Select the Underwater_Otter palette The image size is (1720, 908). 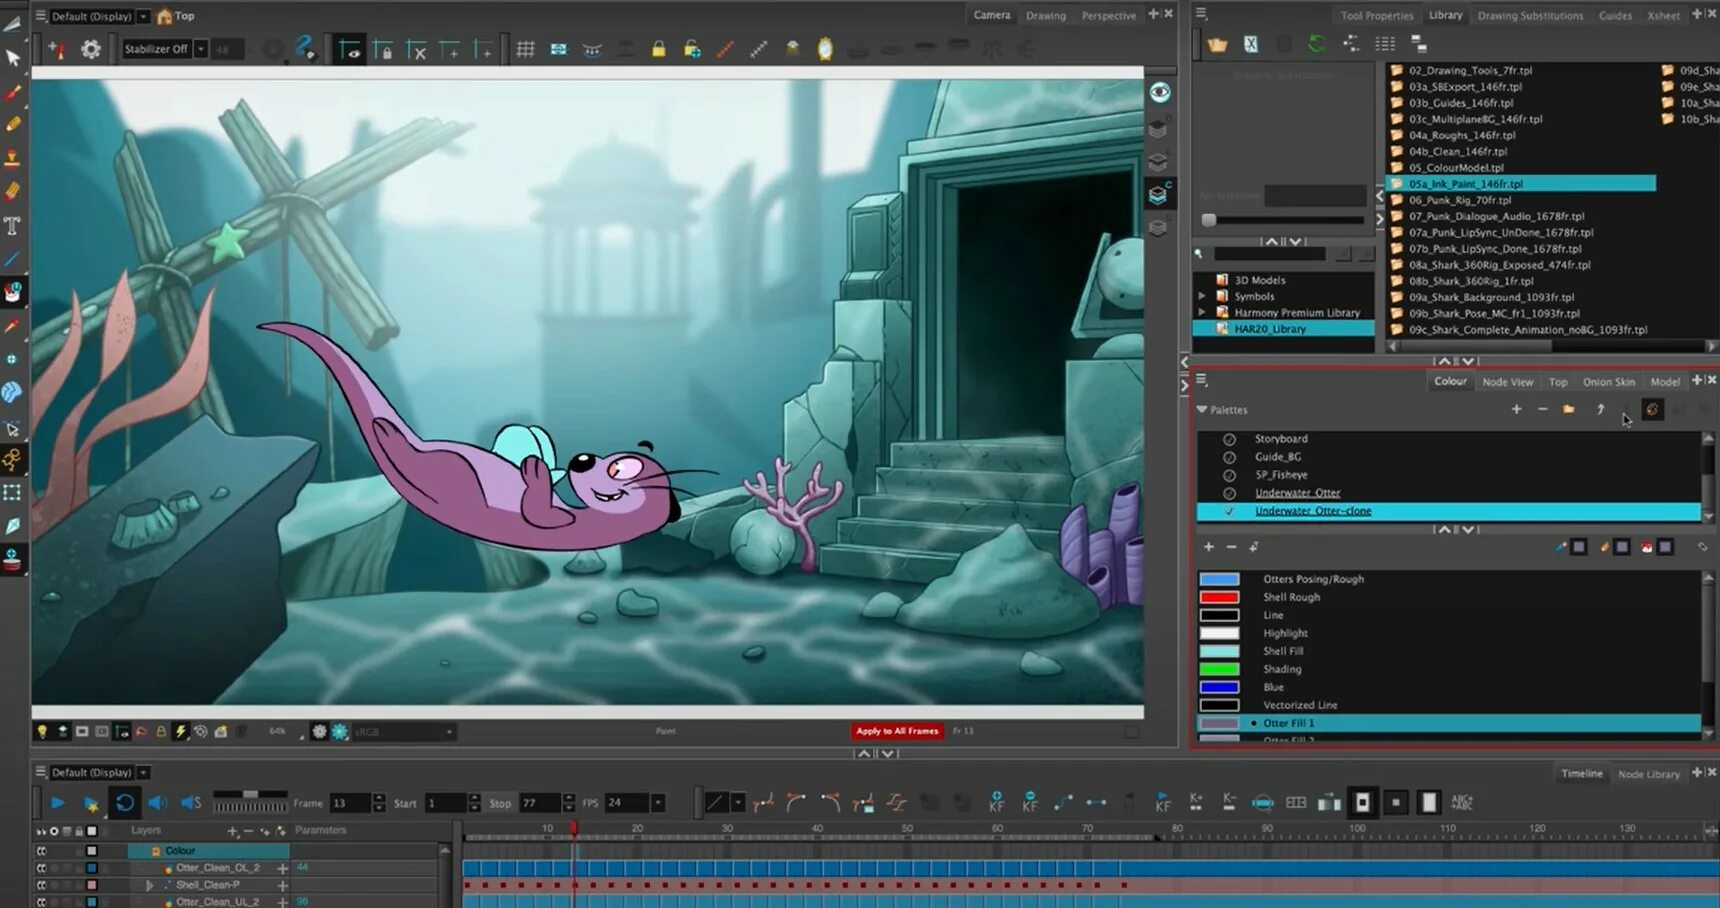1297,493
